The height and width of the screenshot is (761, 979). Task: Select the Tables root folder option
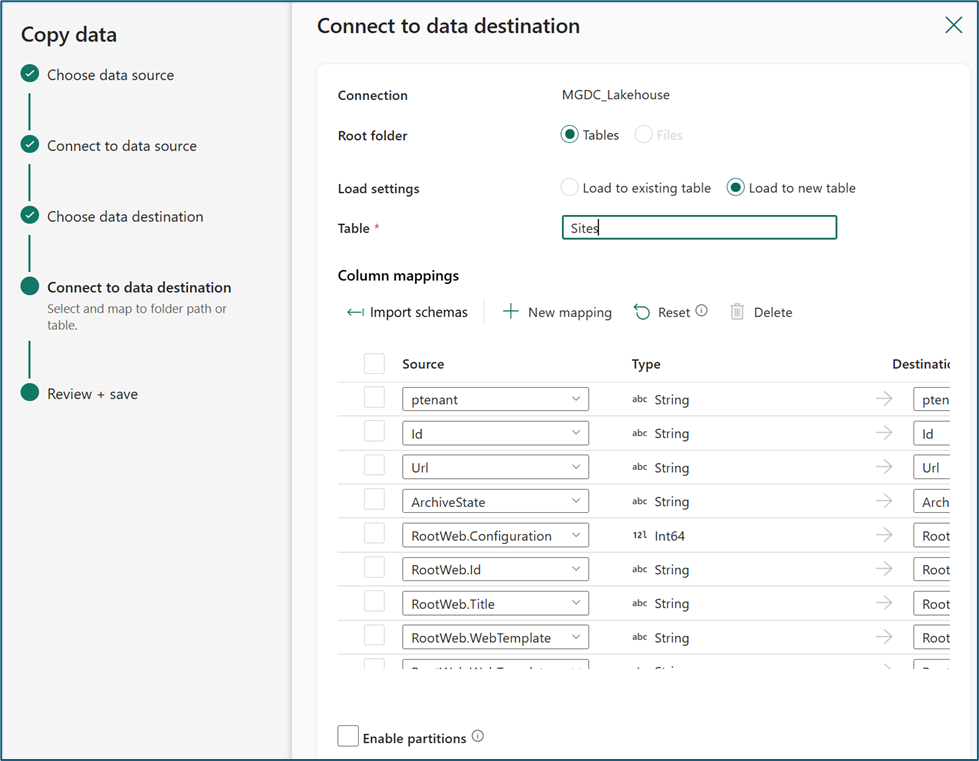(x=569, y=134)
